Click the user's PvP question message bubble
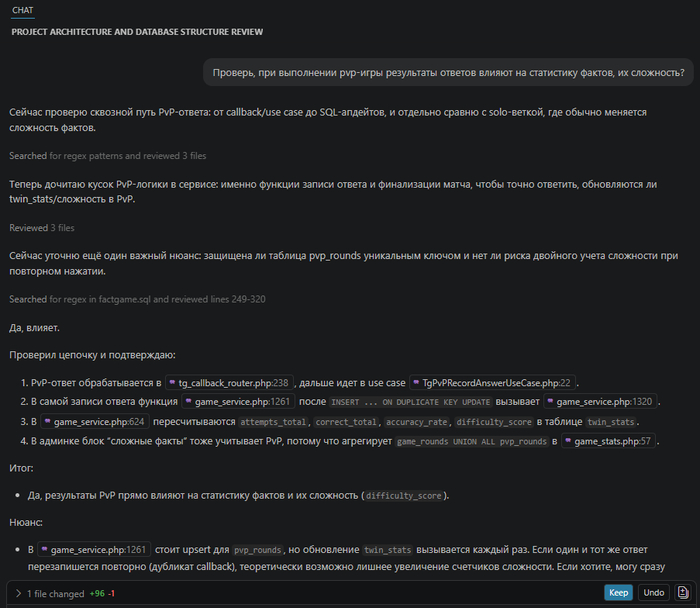Viewport: 700px width, 608px height. coord(448,72)
